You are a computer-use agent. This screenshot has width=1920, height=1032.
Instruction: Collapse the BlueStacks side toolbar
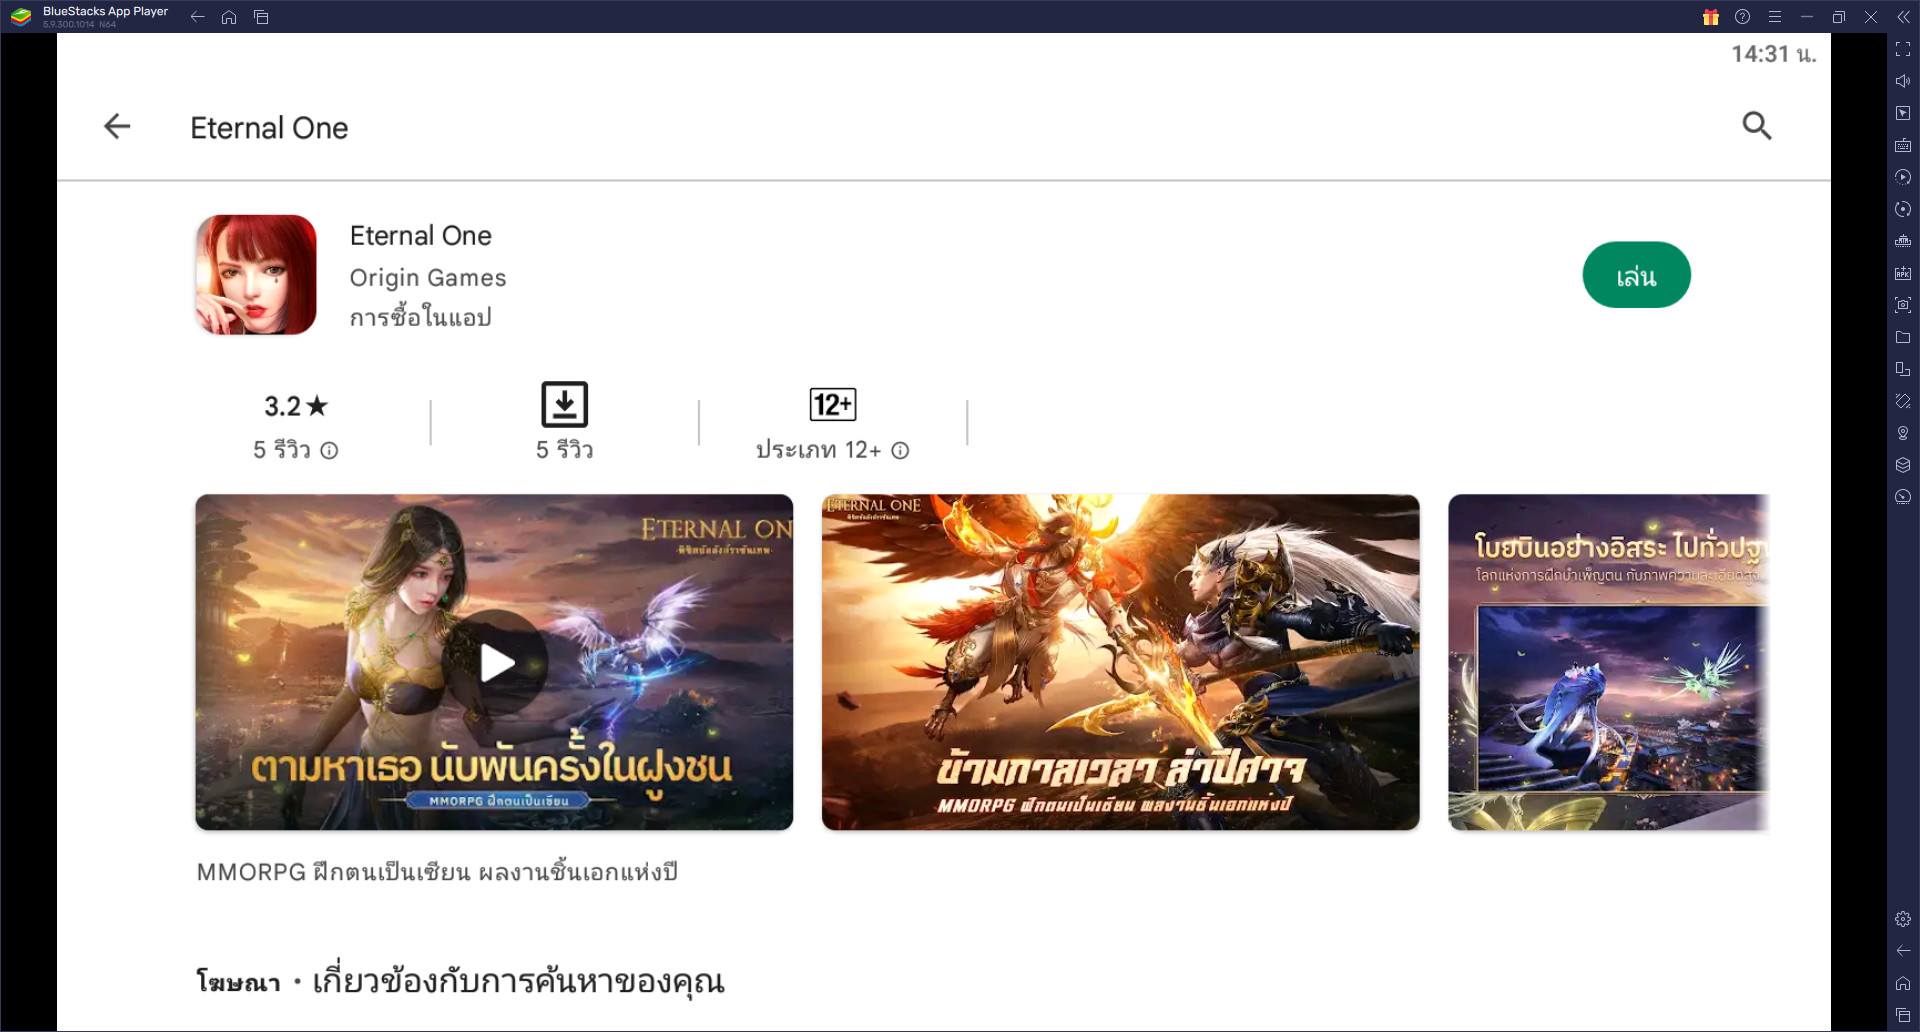(x=1903, y=17)
